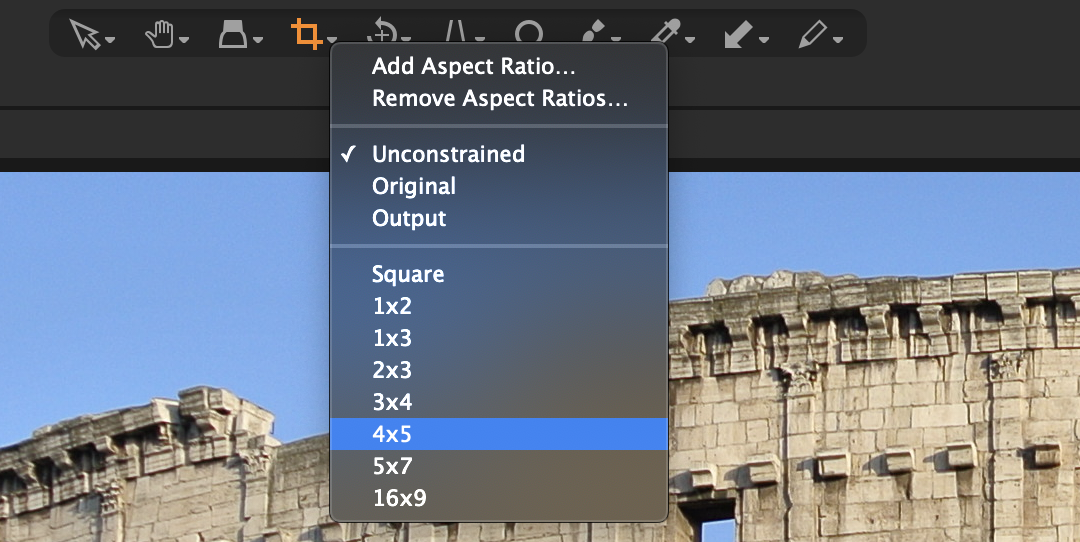Select the Annotation pencil tool
The width and height of the screenshot is (1080, 542).
[x=811, y=34]
